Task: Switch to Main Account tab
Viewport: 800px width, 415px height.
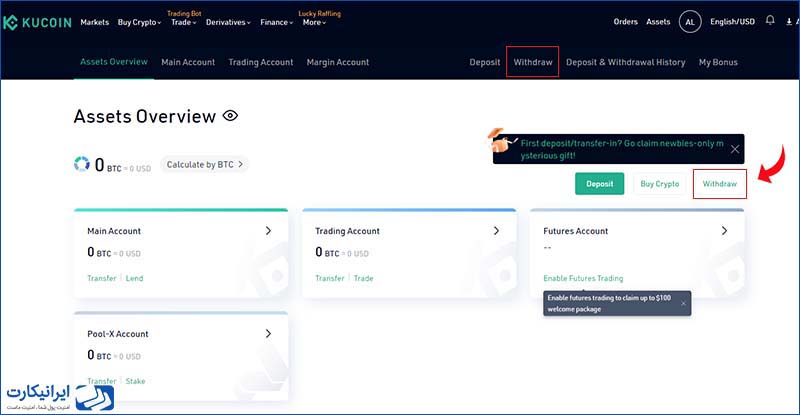Action: pos(188,62)
